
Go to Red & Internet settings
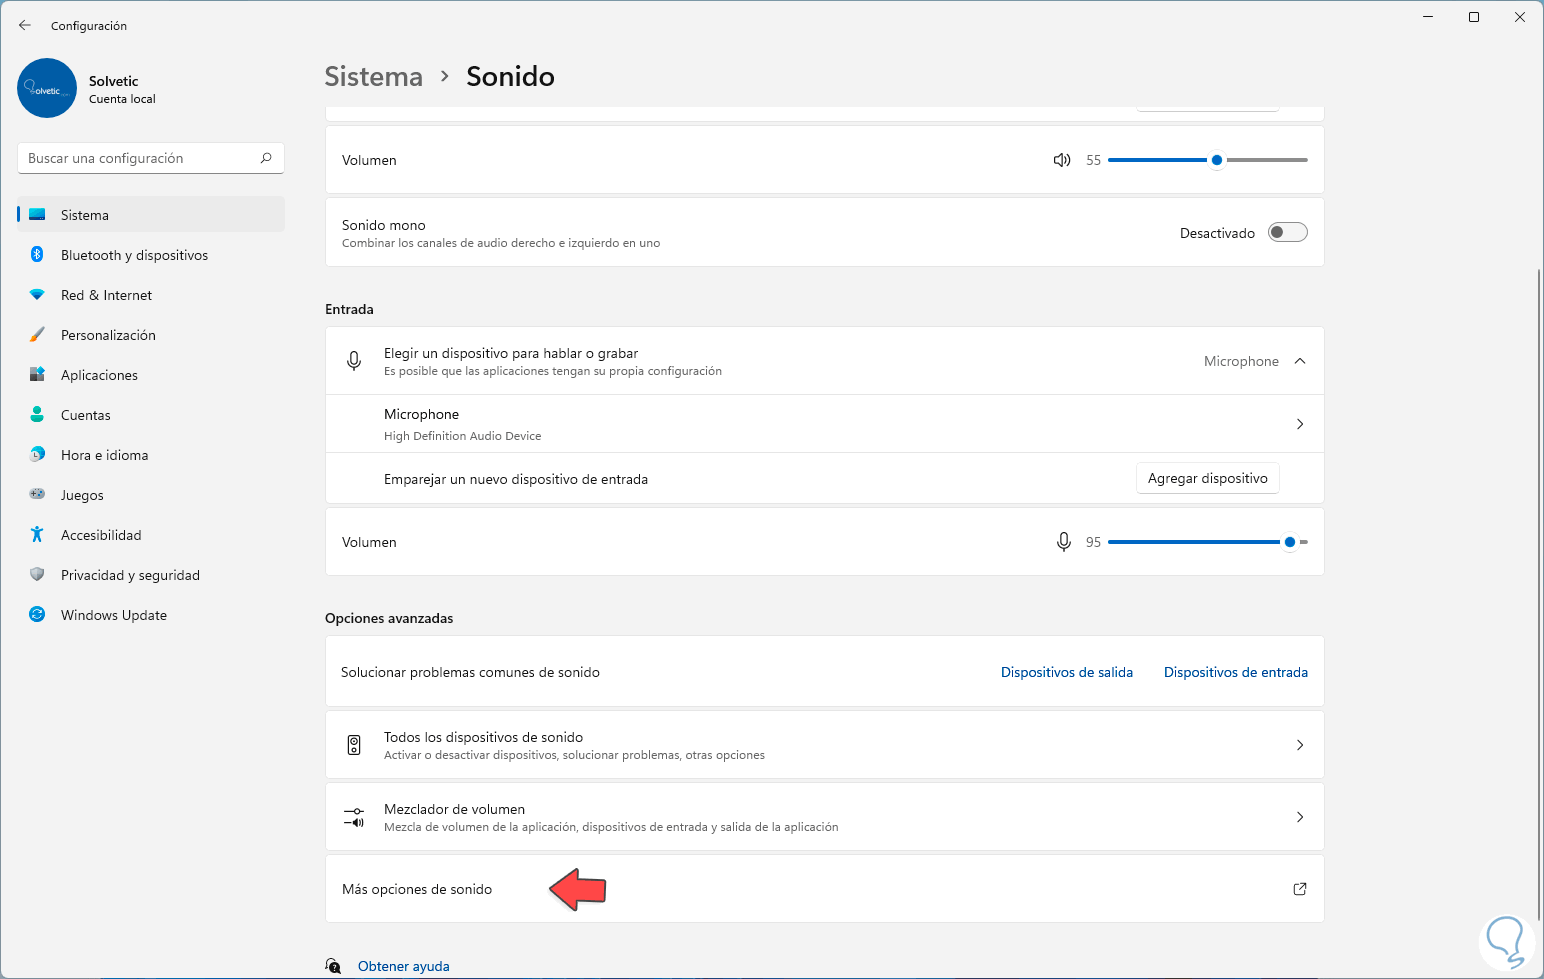pyautogui.click(x=106, y=295)
